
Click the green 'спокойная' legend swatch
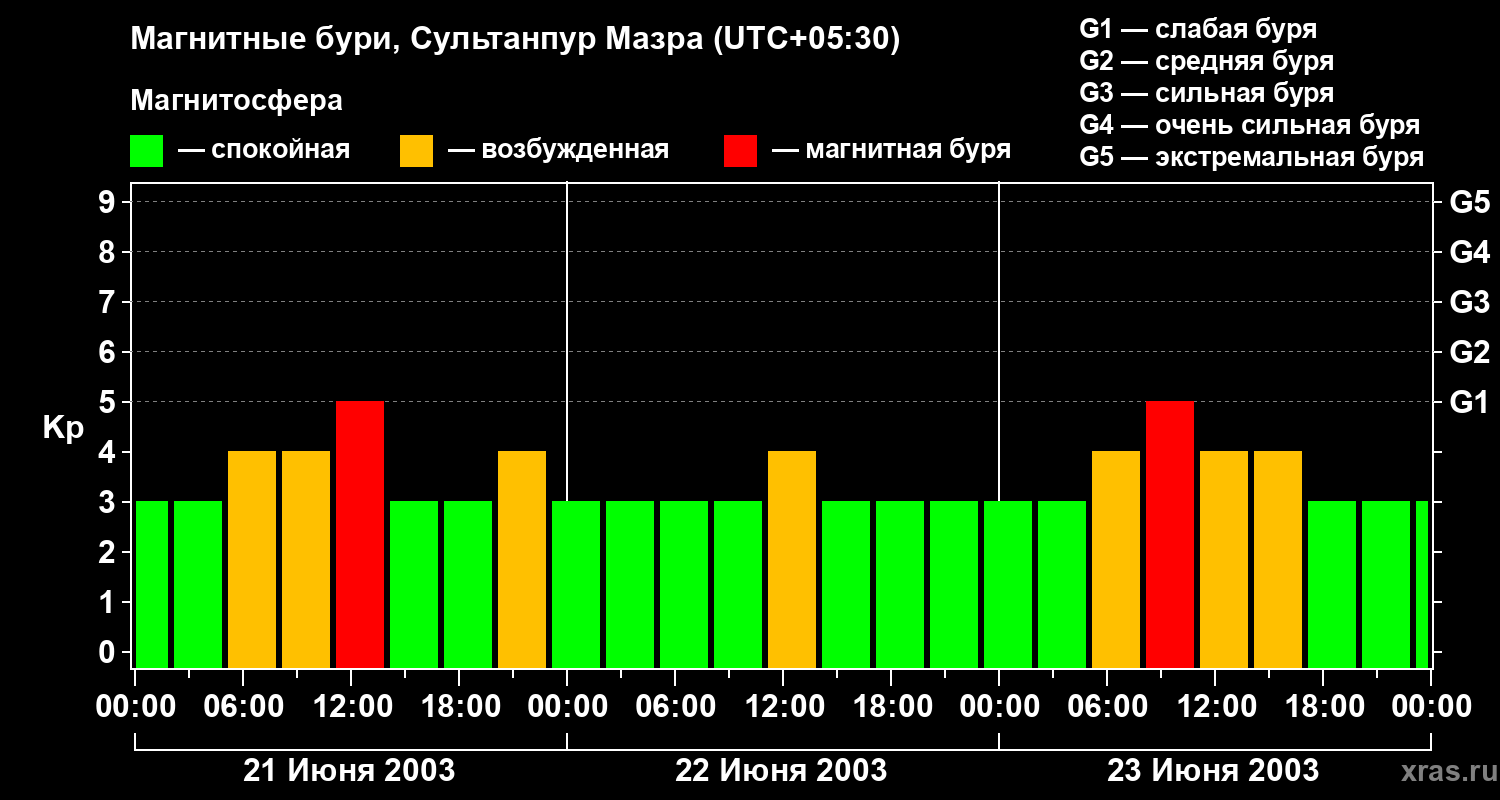[x=146, y=151]
